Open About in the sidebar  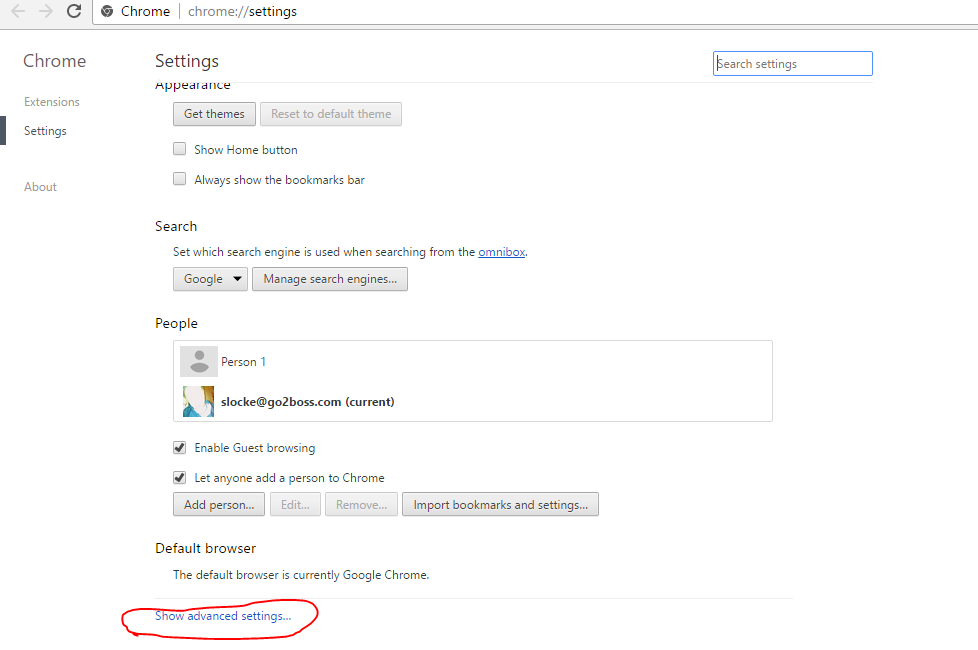coord(40,187)
